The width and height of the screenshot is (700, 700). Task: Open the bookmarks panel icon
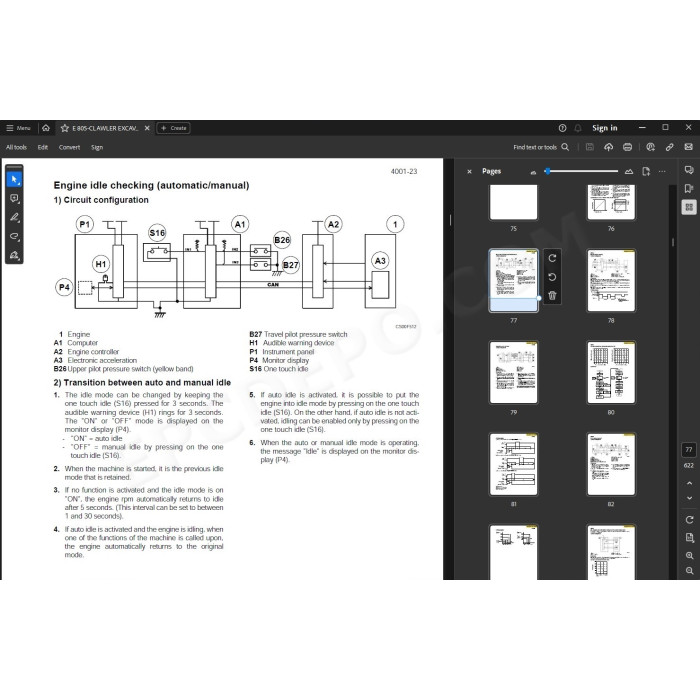[x=689, y=188]
